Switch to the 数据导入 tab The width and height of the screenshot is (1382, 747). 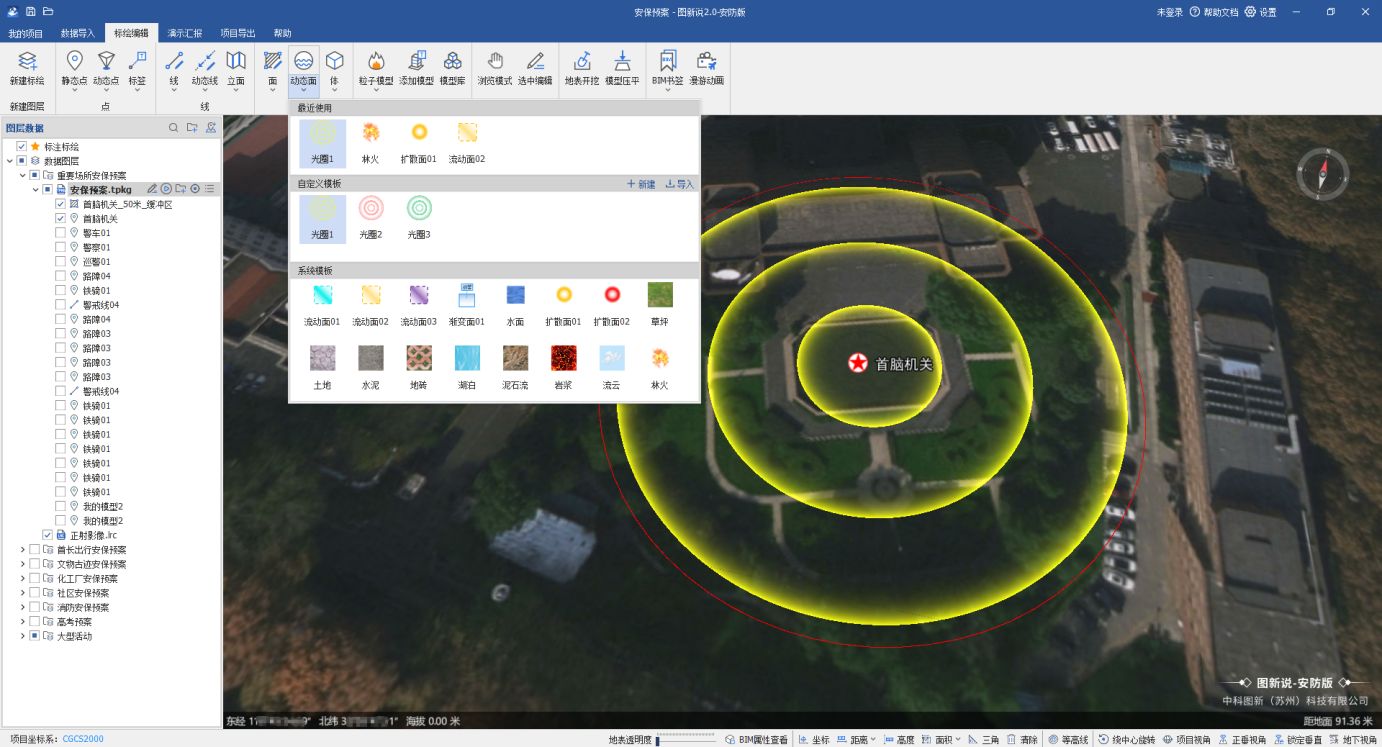[x=77, y=33]
